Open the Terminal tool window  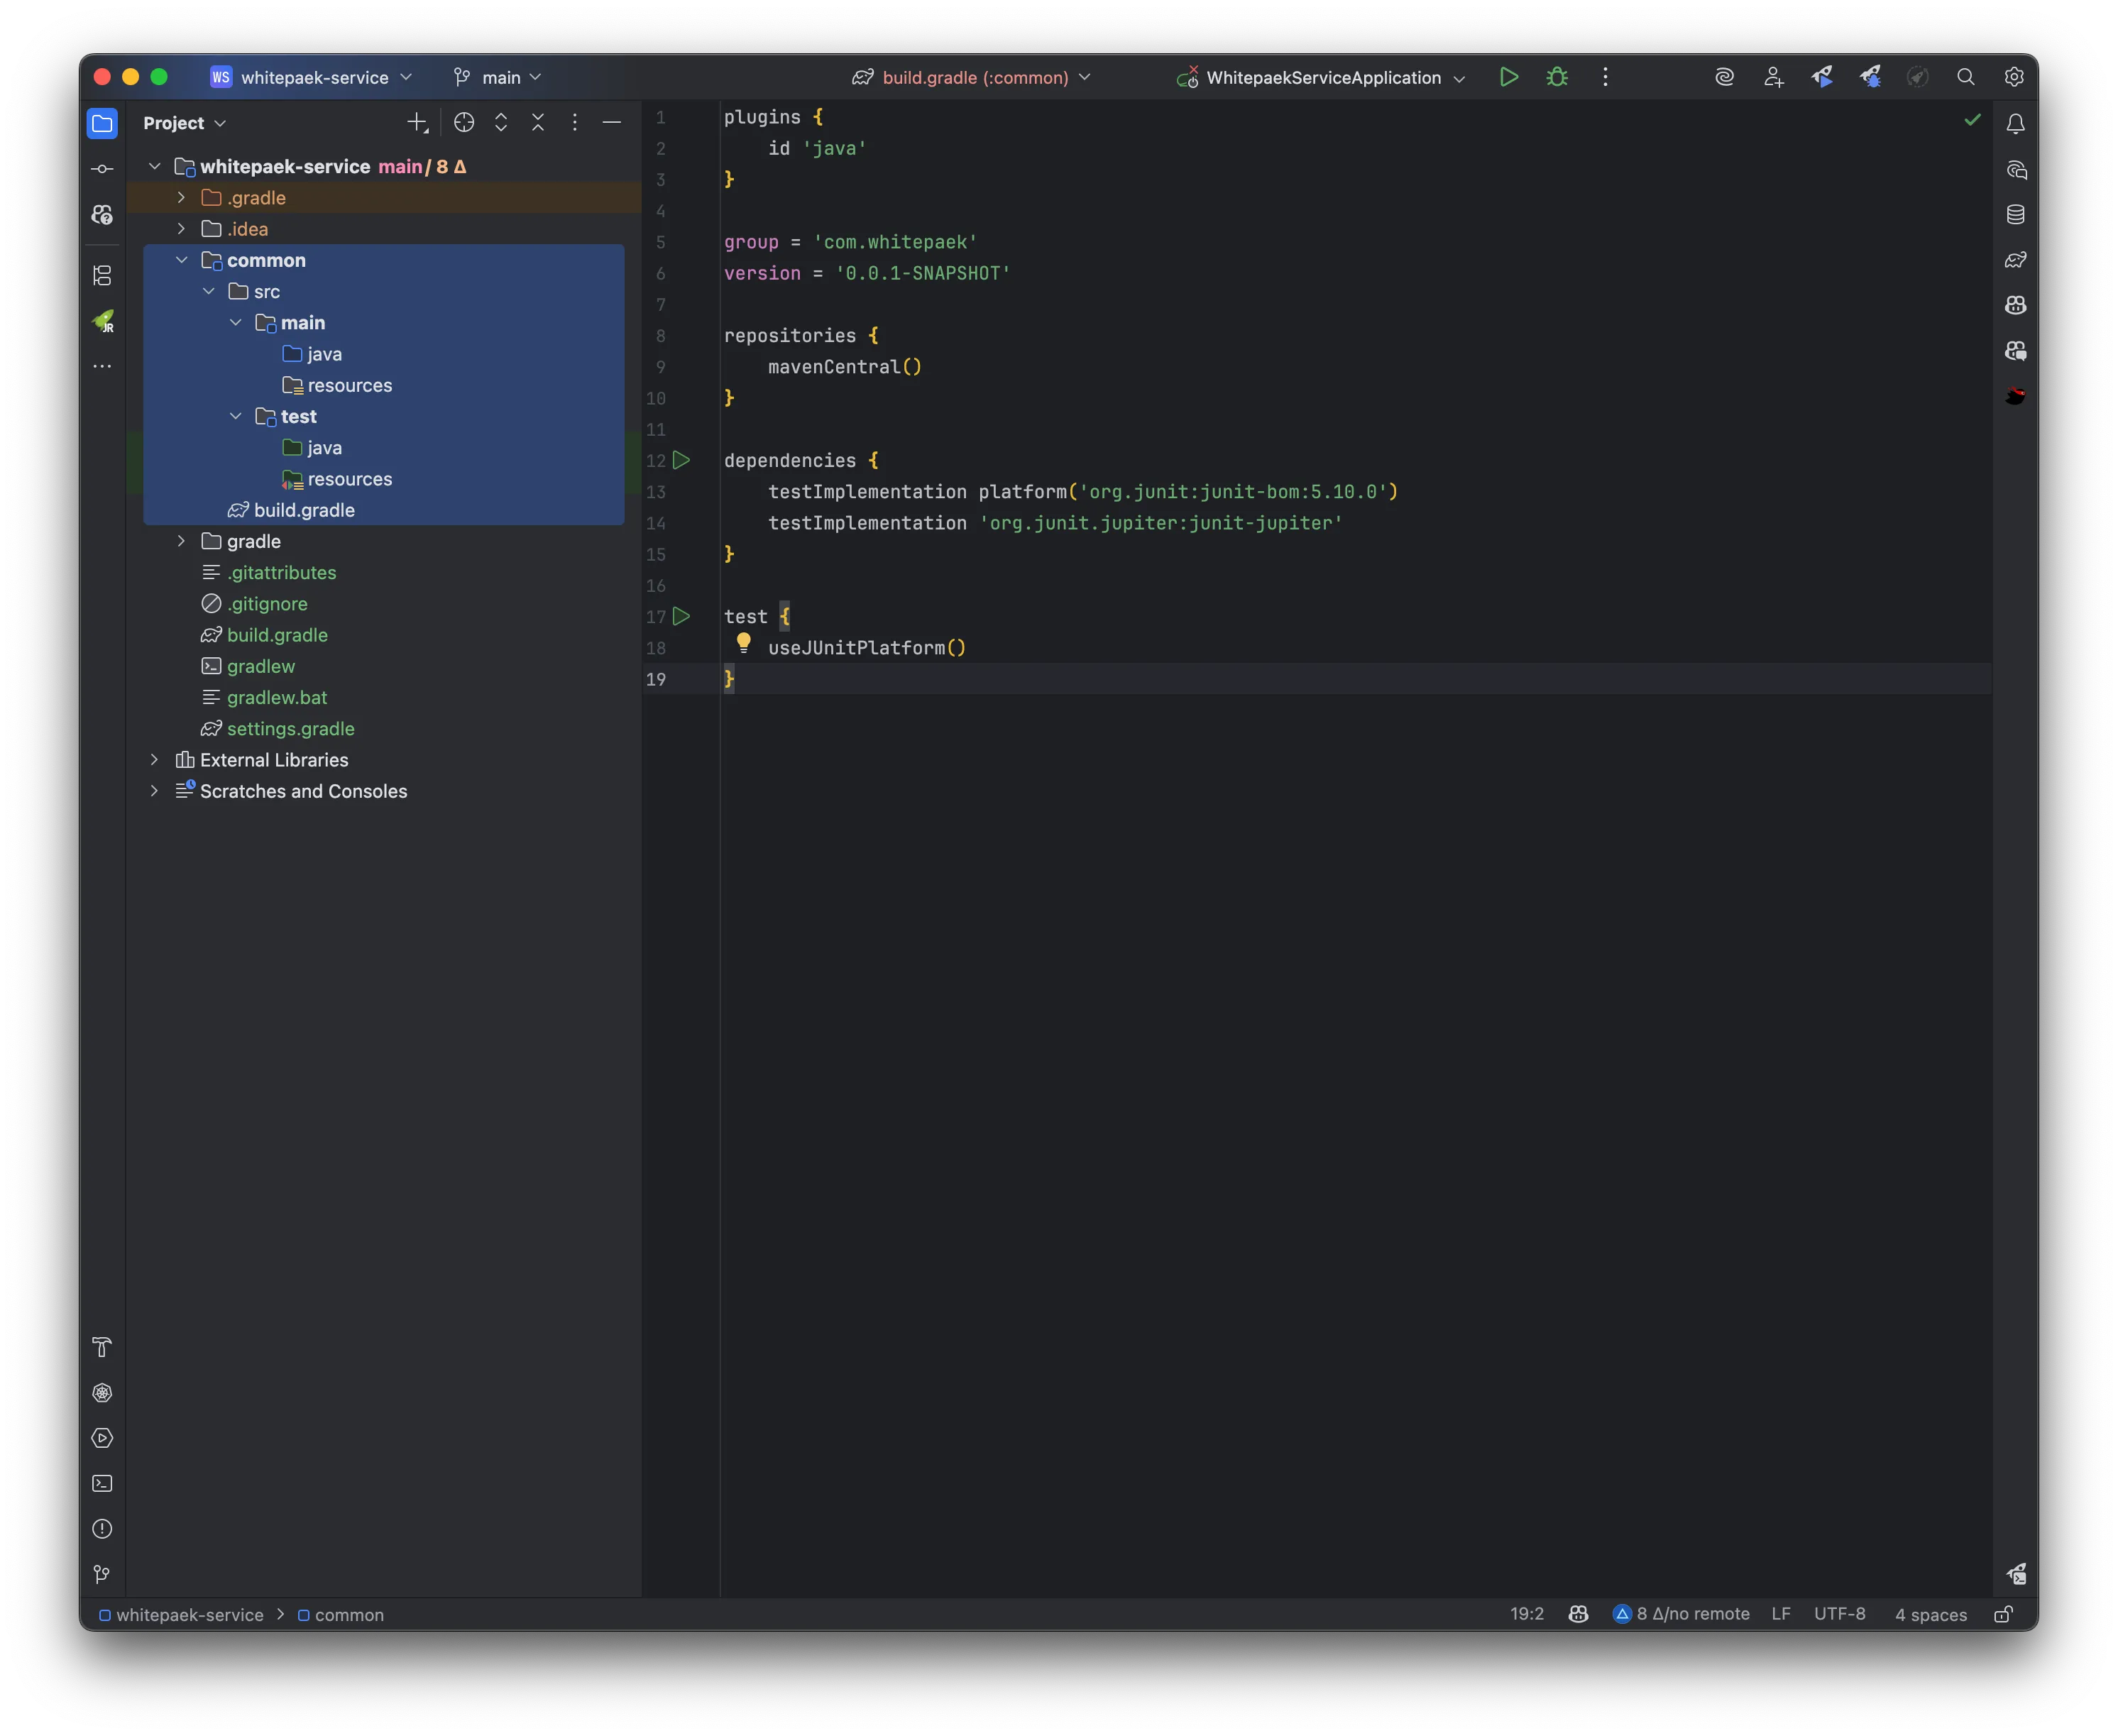(102, 1483)
